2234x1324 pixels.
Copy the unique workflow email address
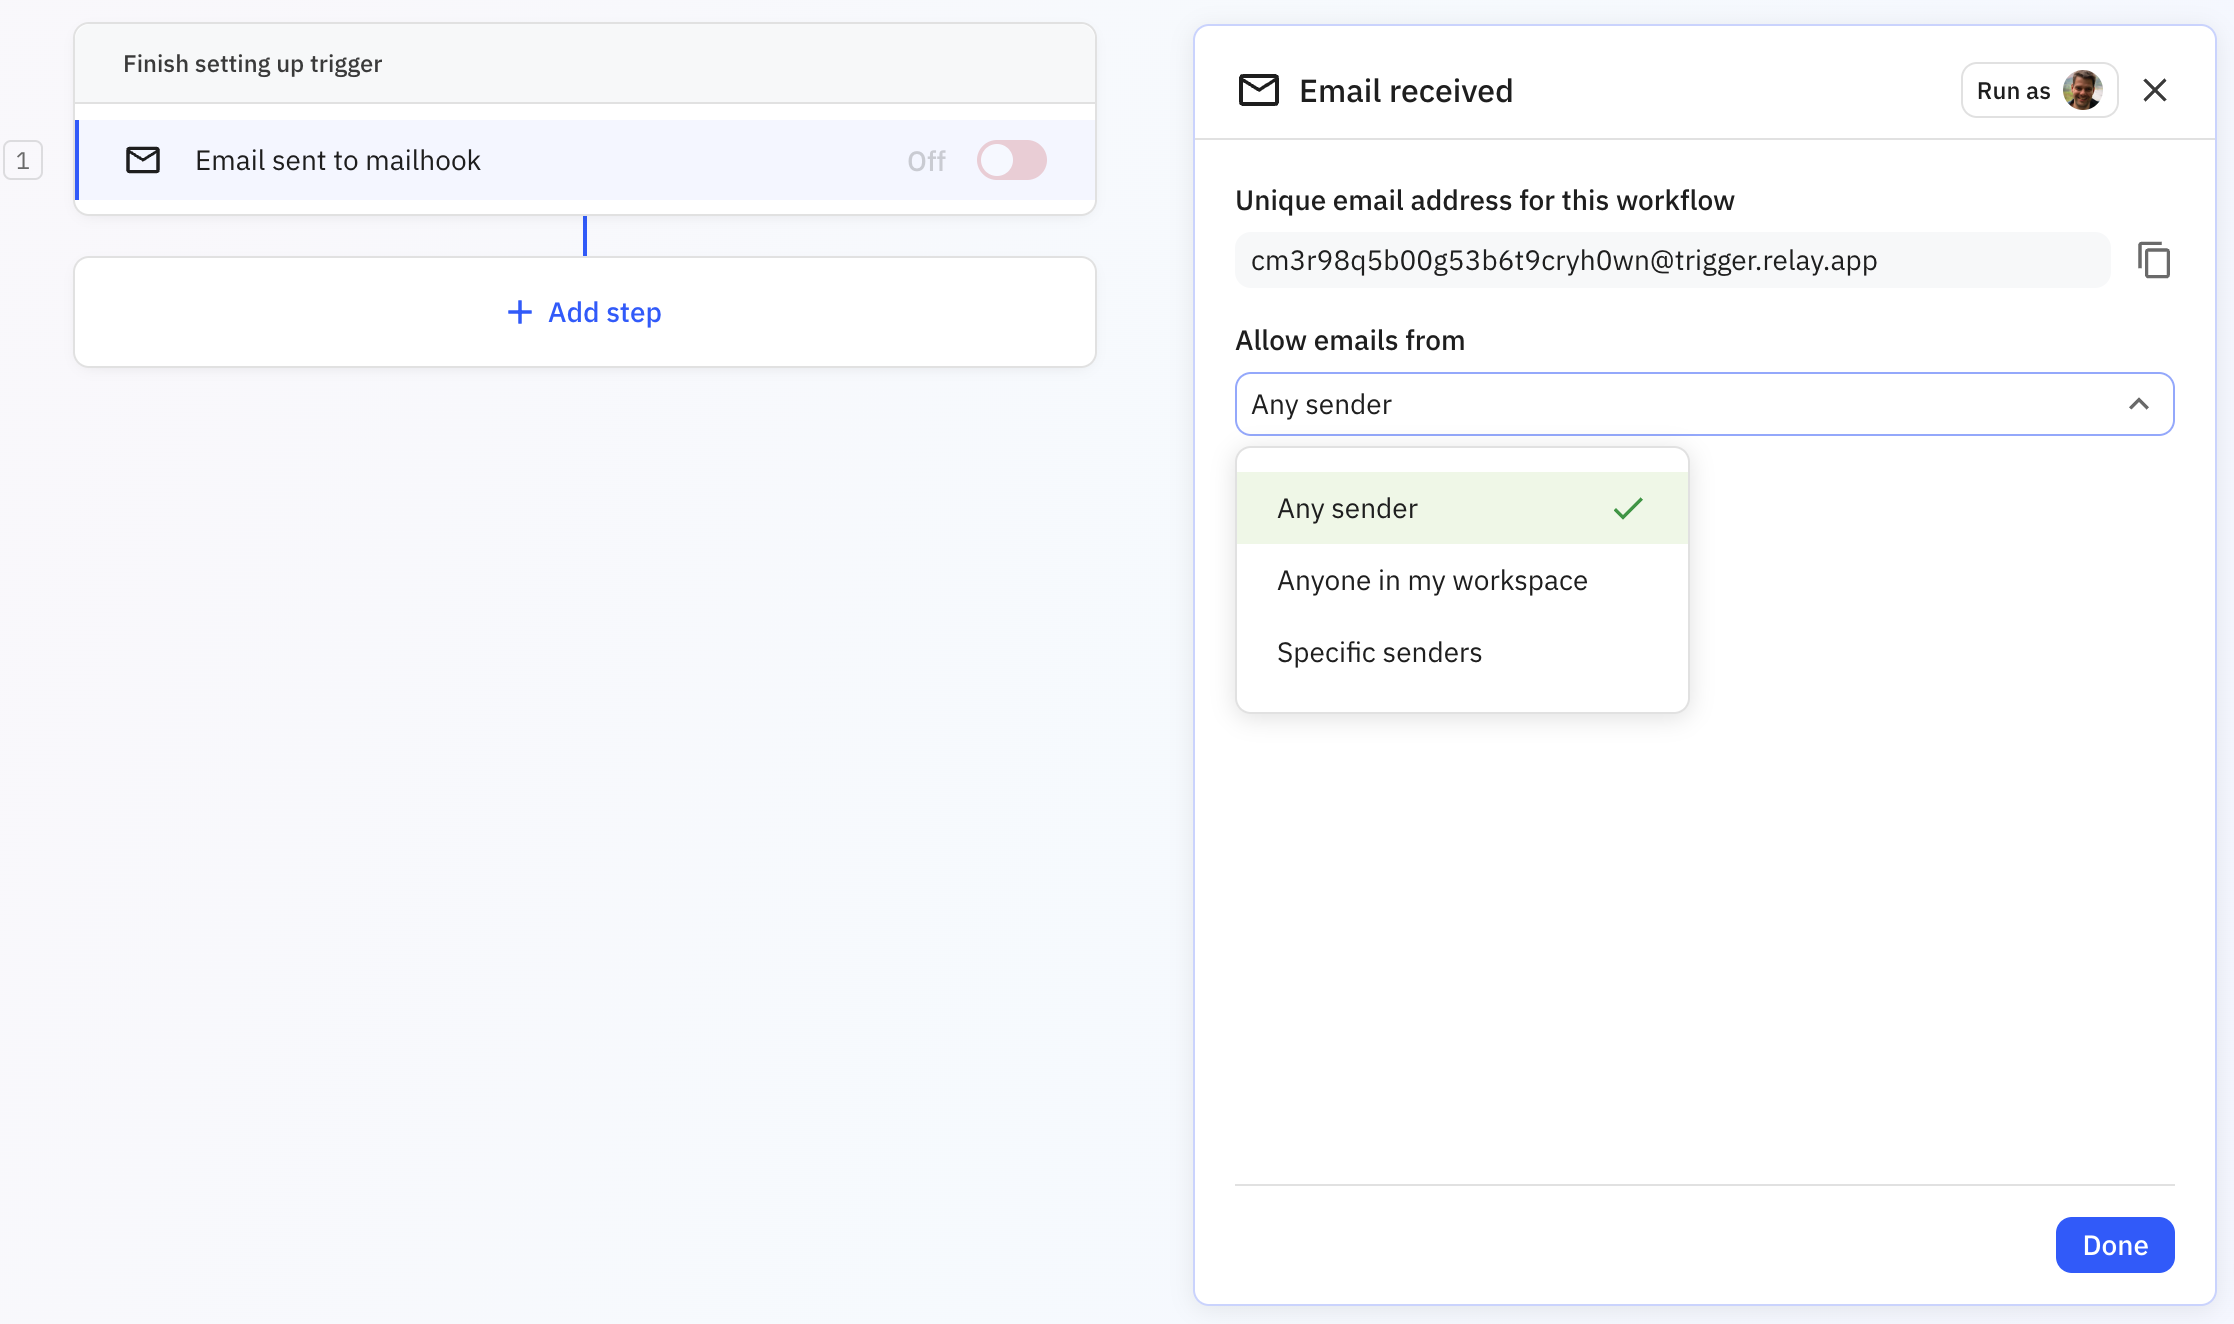tap(2153, 260)
